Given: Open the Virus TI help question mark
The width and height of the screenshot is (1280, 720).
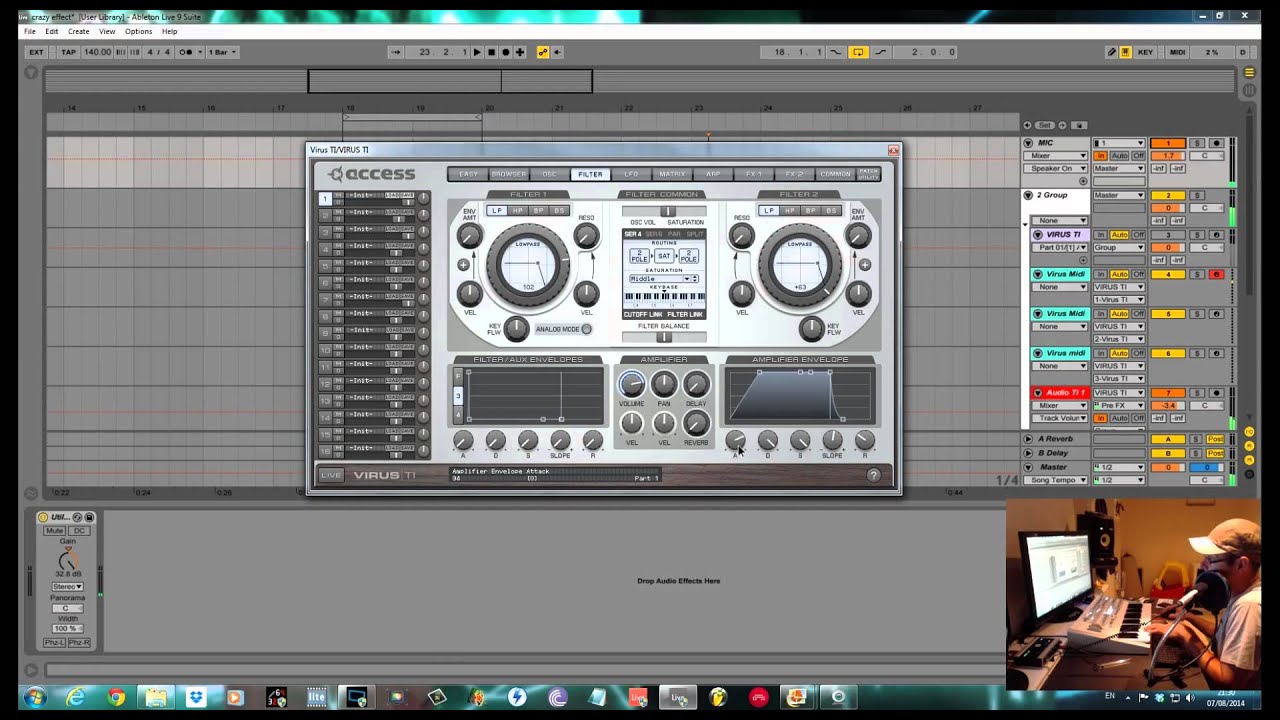Looking at the screenshot, I should tap(874, 476).
